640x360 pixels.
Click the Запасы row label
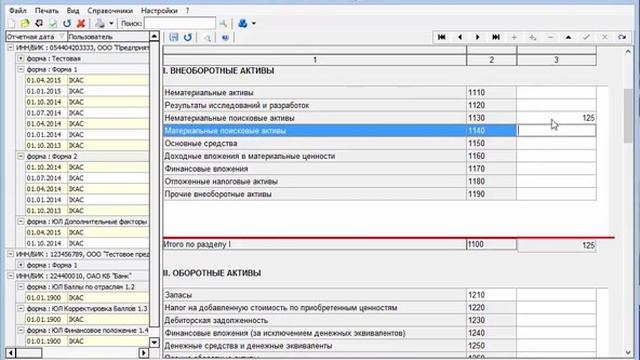(x=178, y=295)
